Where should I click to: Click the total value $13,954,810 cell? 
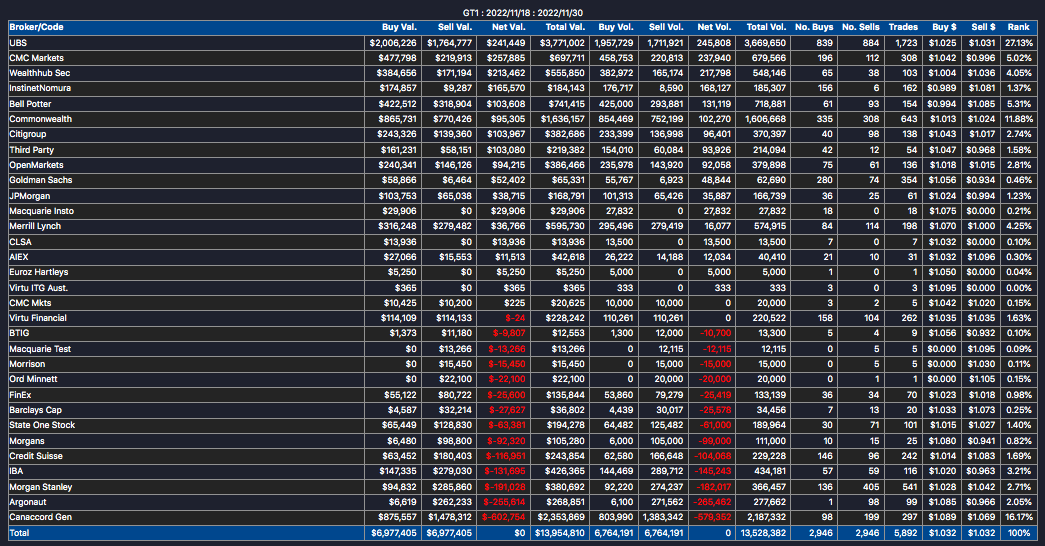click(558, 533)
